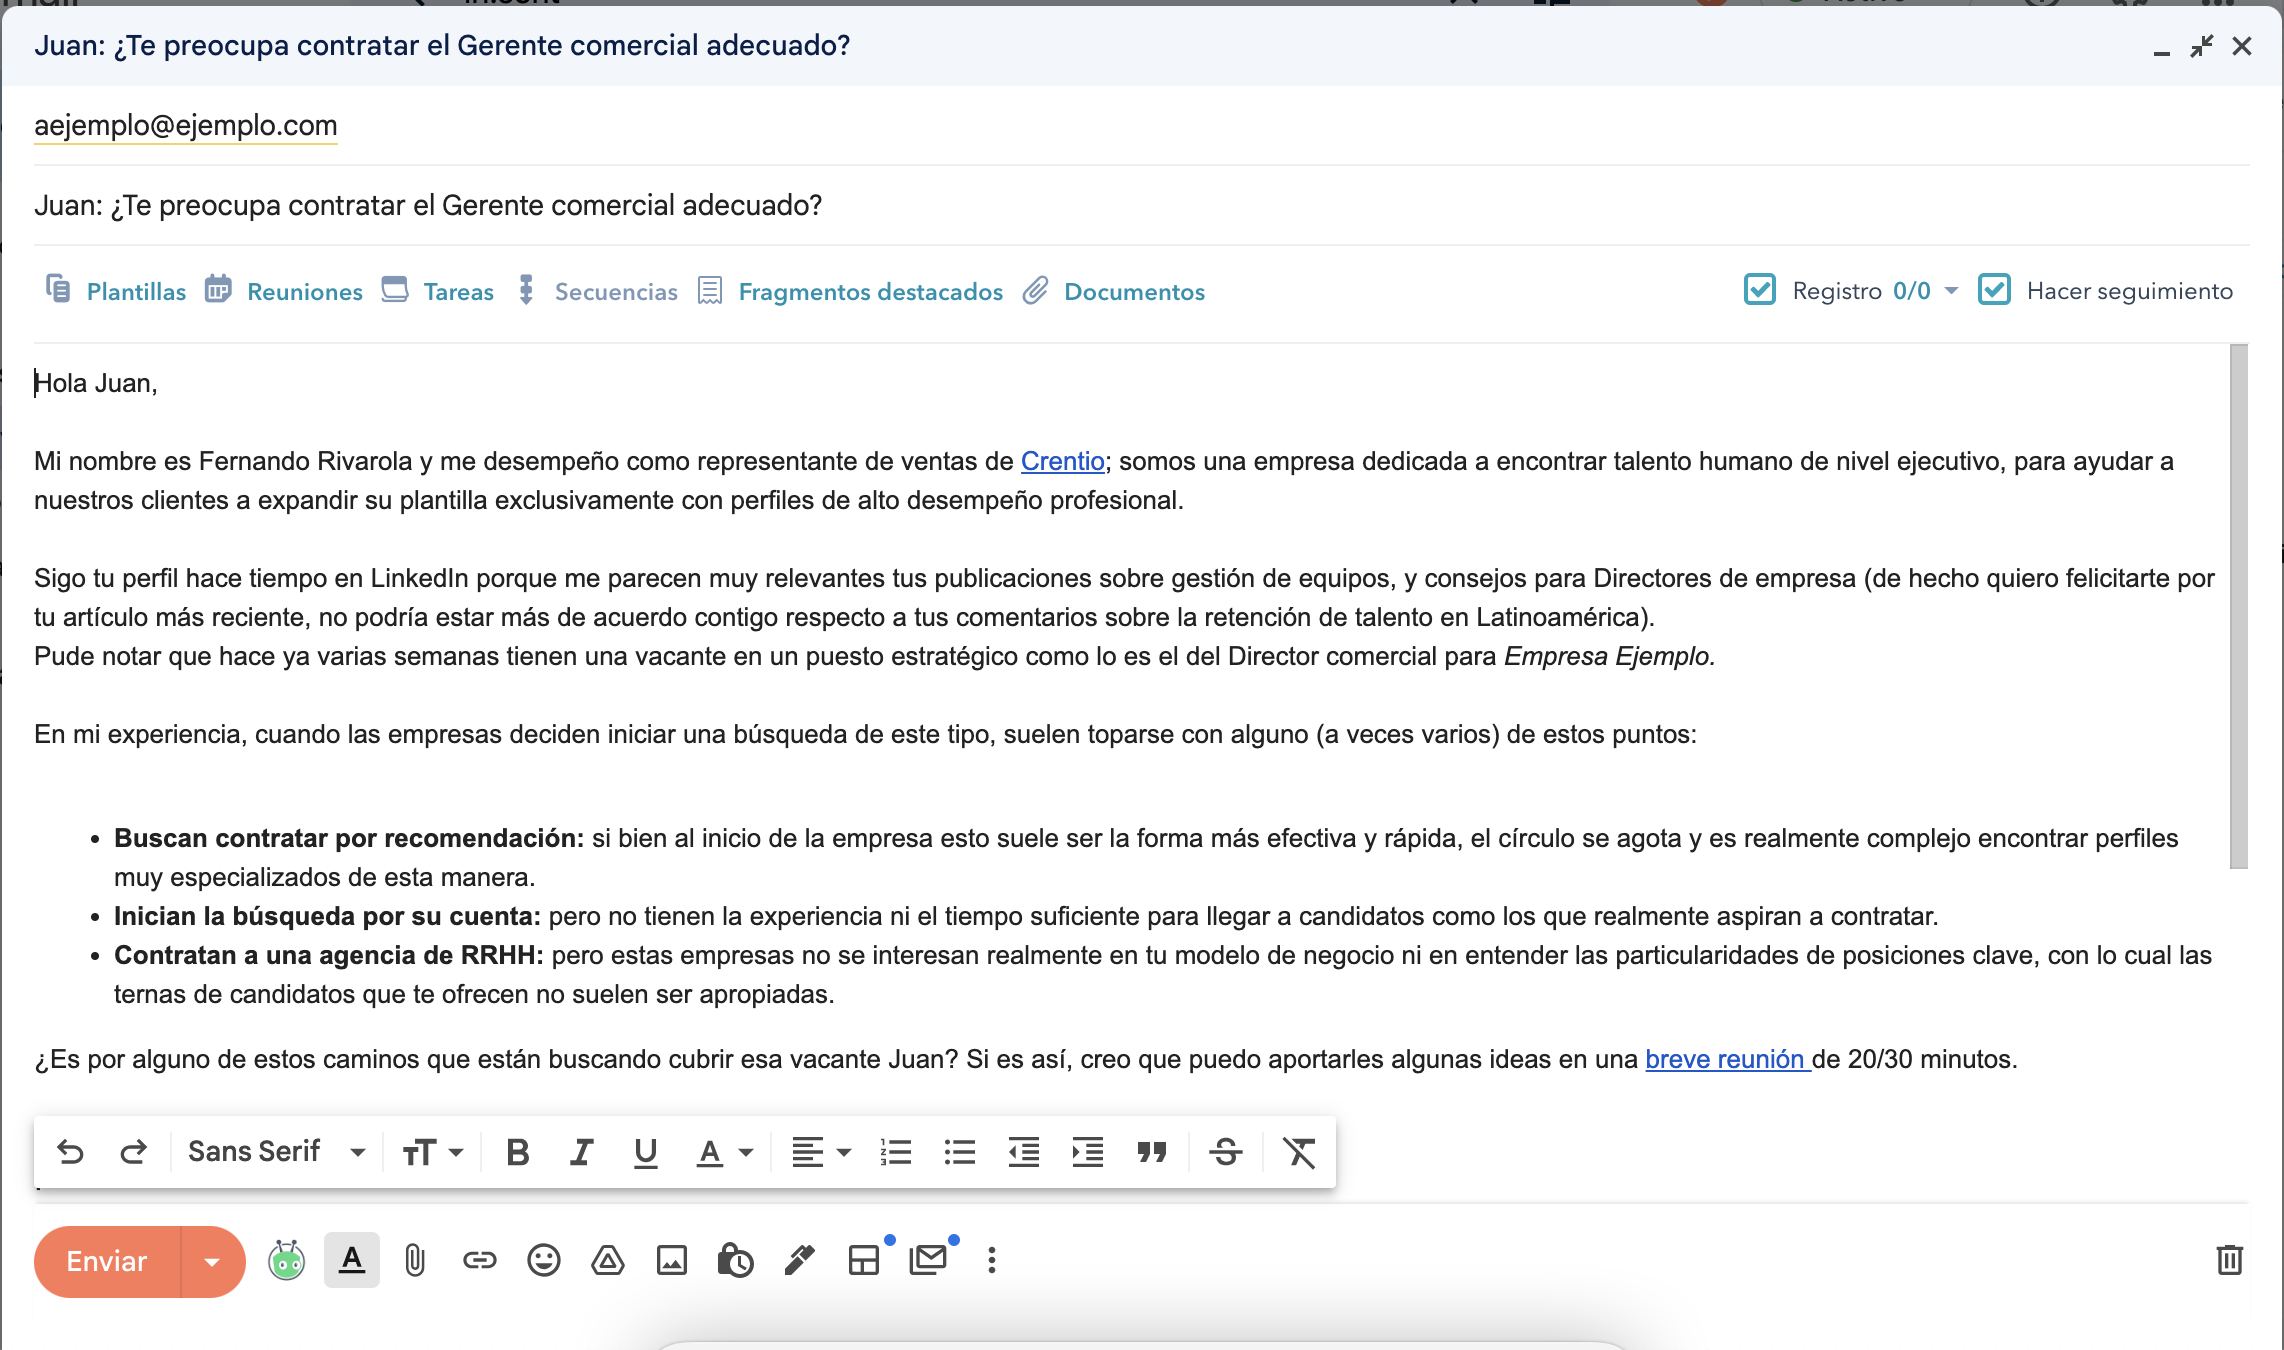Click the aejemplo@ejemplo.com recipient field
2284x1350 pixels.
coord(186,125)
